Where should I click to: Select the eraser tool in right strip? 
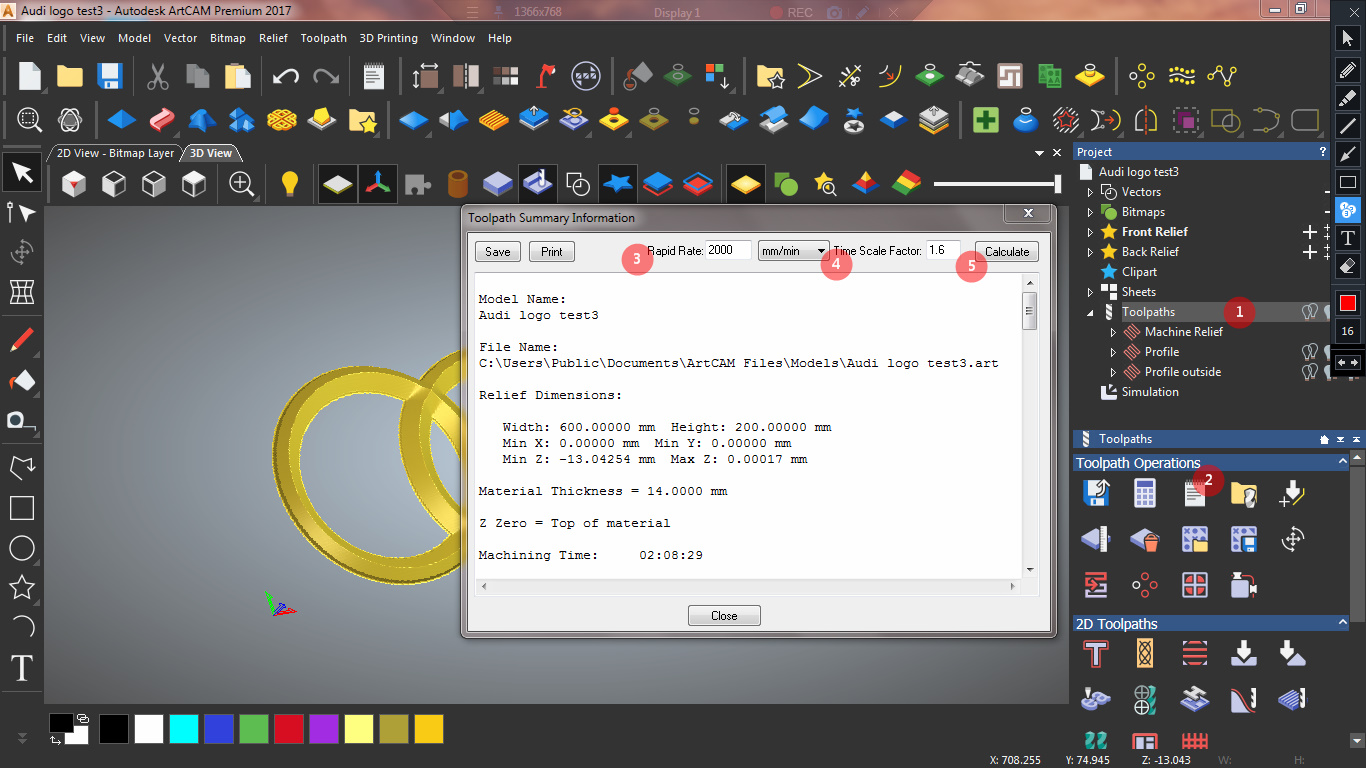1348,267
